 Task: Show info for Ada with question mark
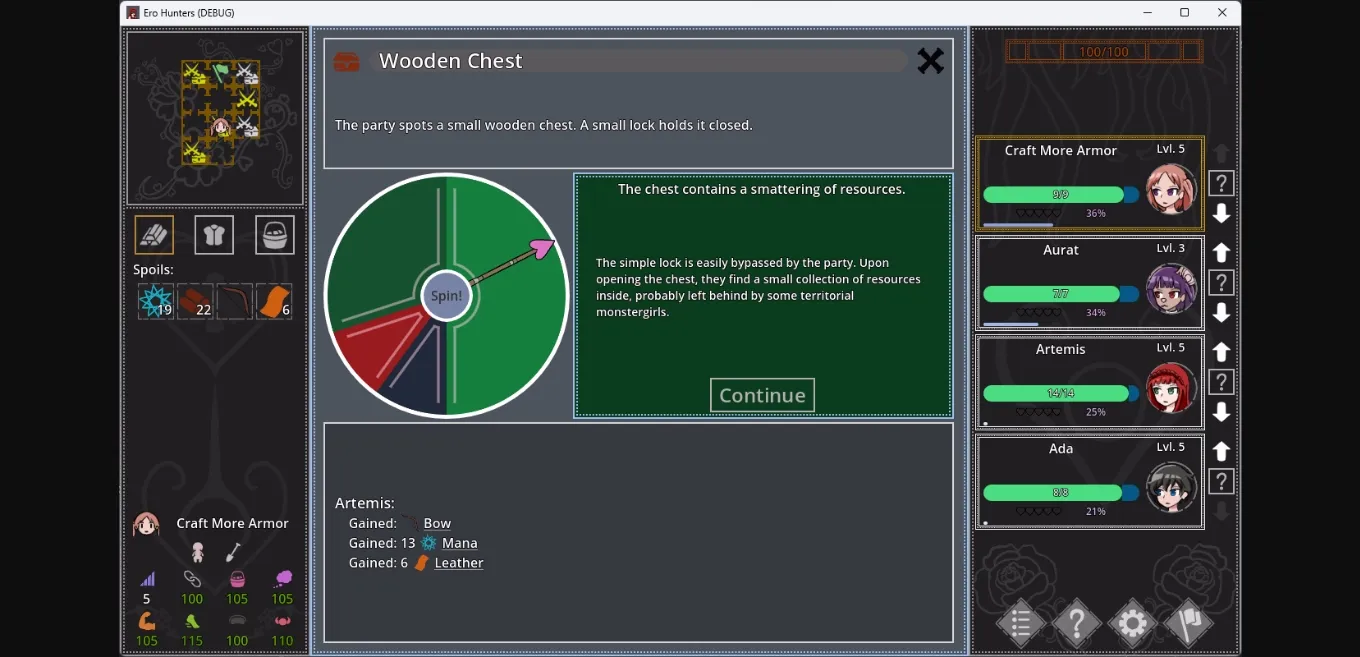click(x=1221, y=482)
